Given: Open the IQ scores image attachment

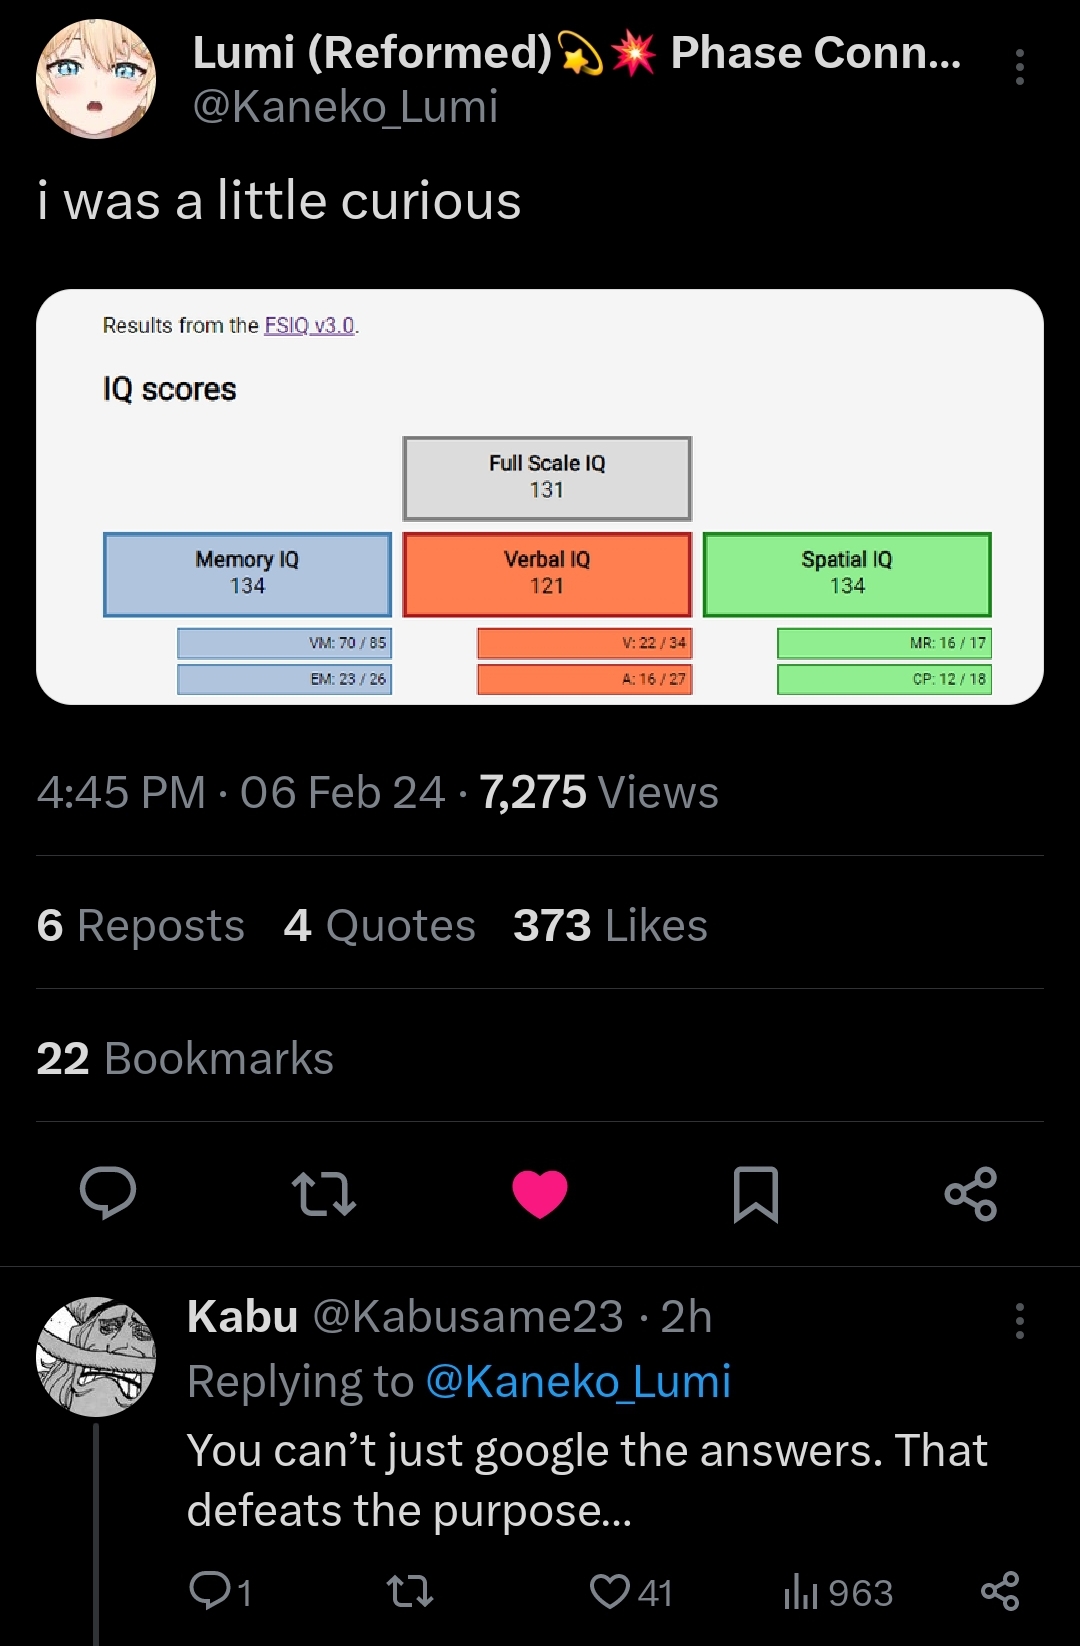Looking at the screenshot, I should click(x=540, y=497).
